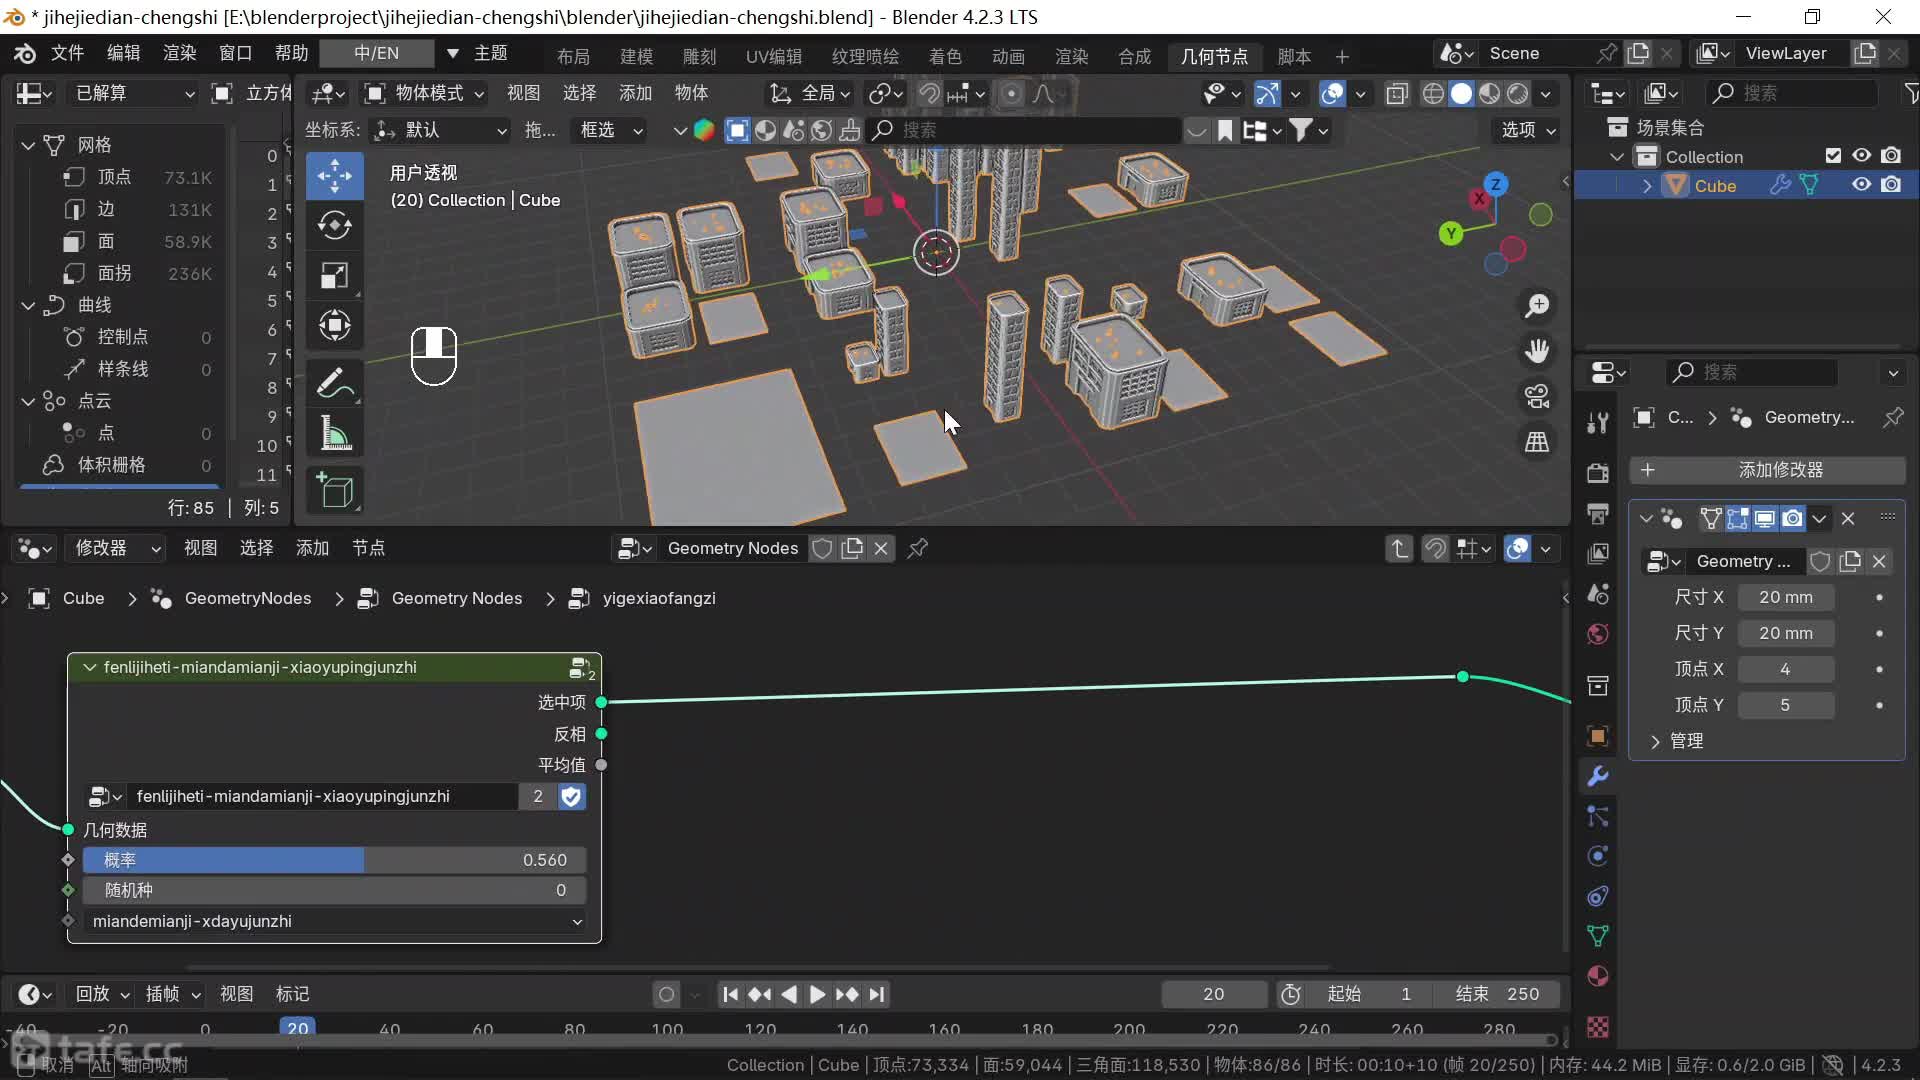Open the Modifiers wrench properties tab
This screenshot has width=1920, height=1080.
point(1598,776)
